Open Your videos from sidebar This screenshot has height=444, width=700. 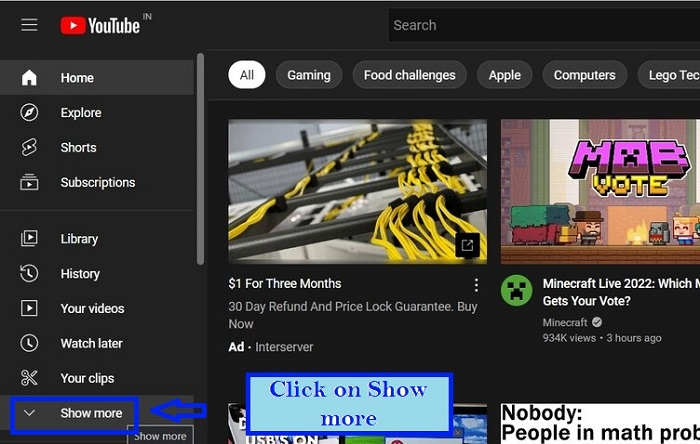click(x=97, y=308)
